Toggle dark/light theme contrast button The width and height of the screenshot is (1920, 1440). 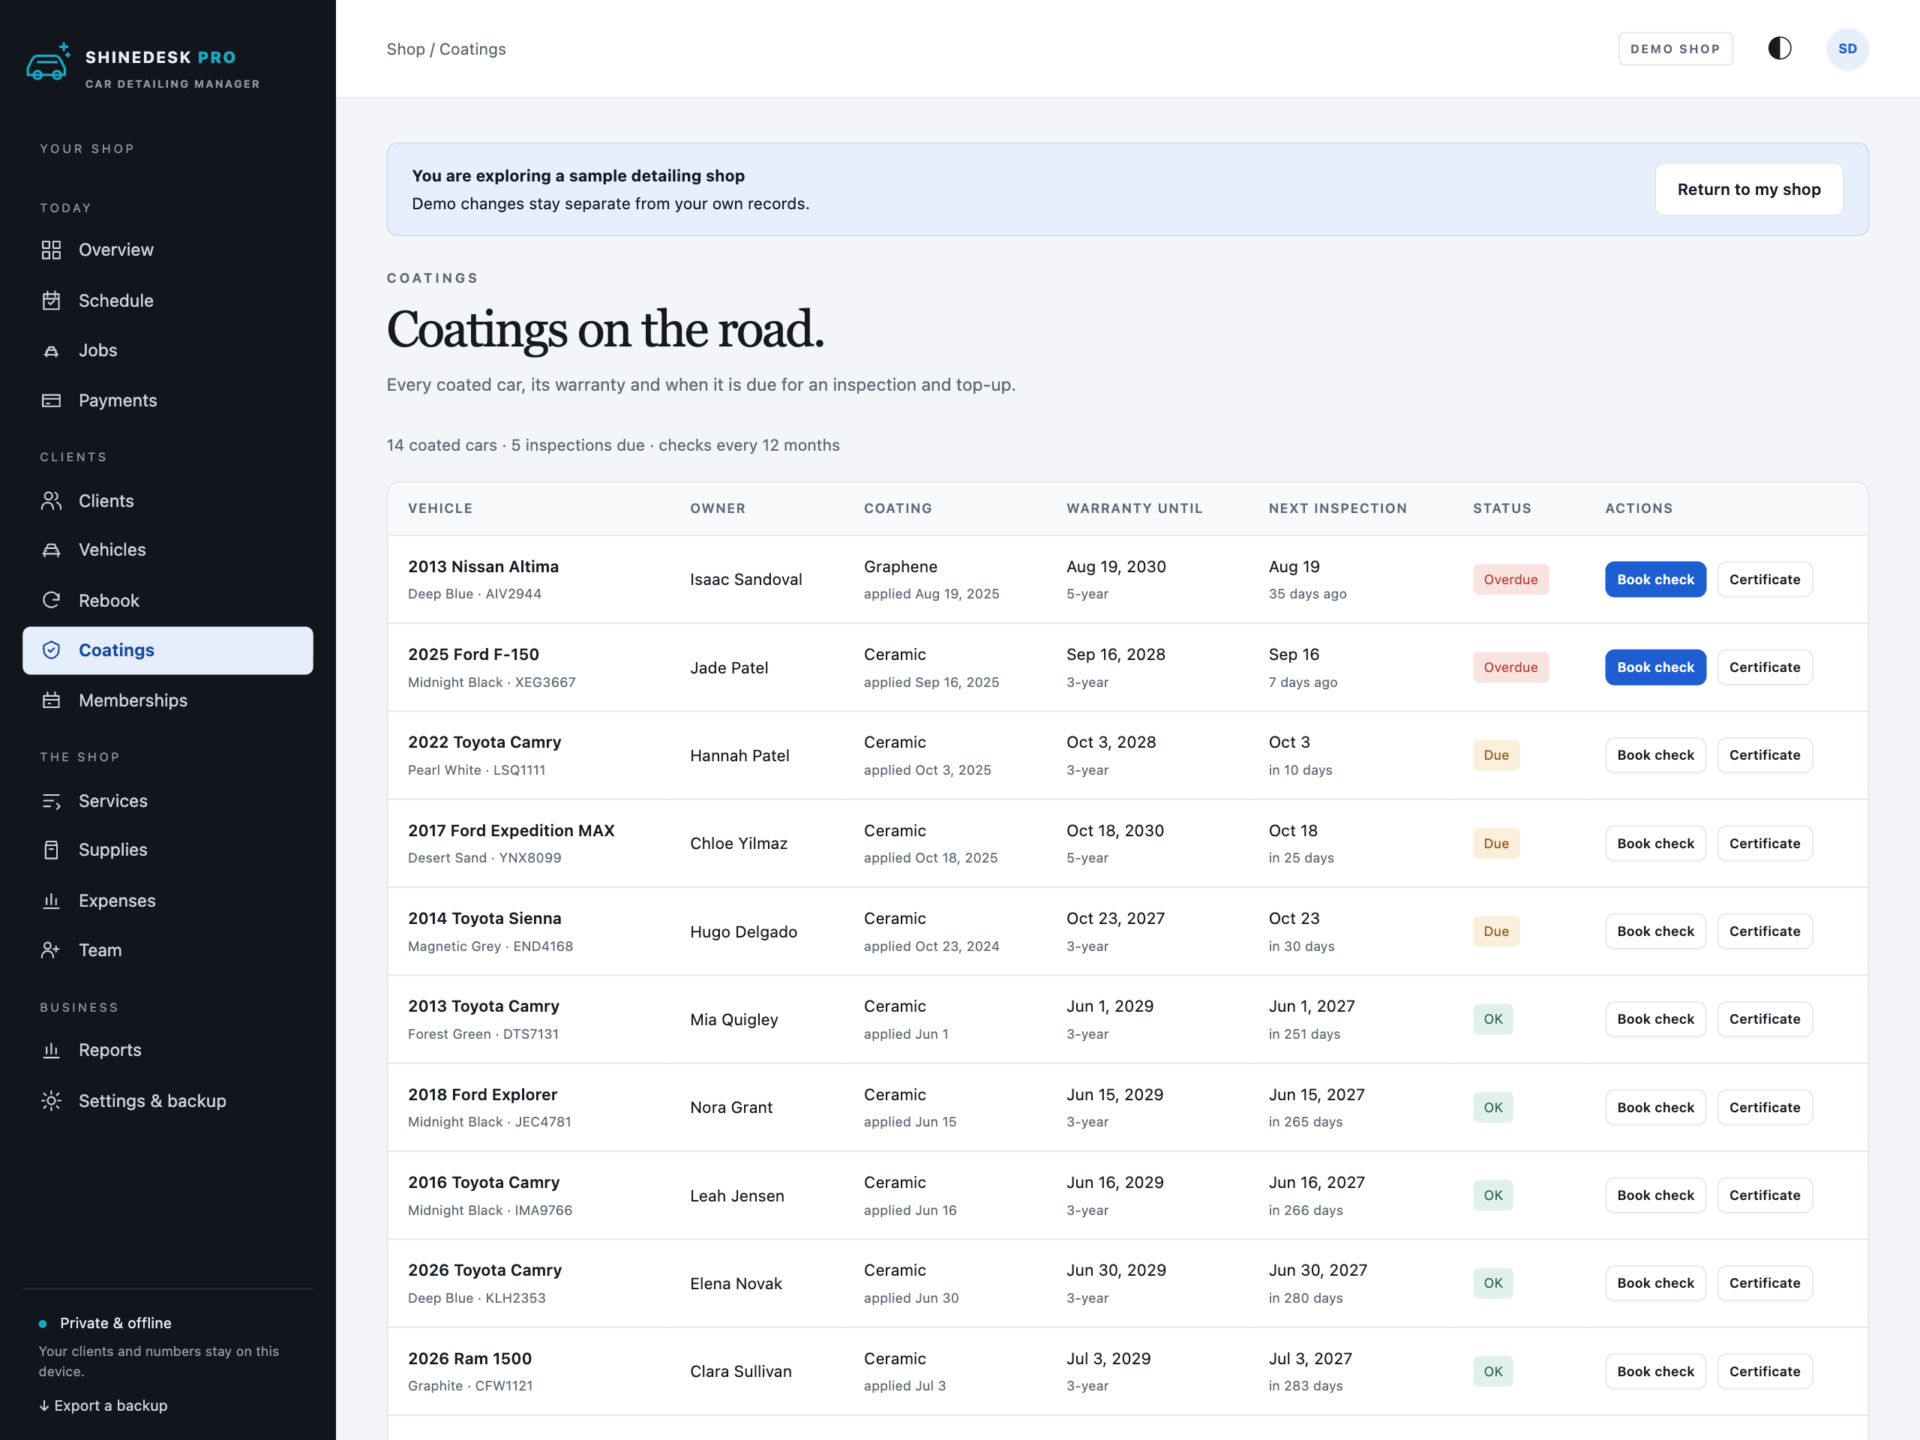[x=1779, y=48]
